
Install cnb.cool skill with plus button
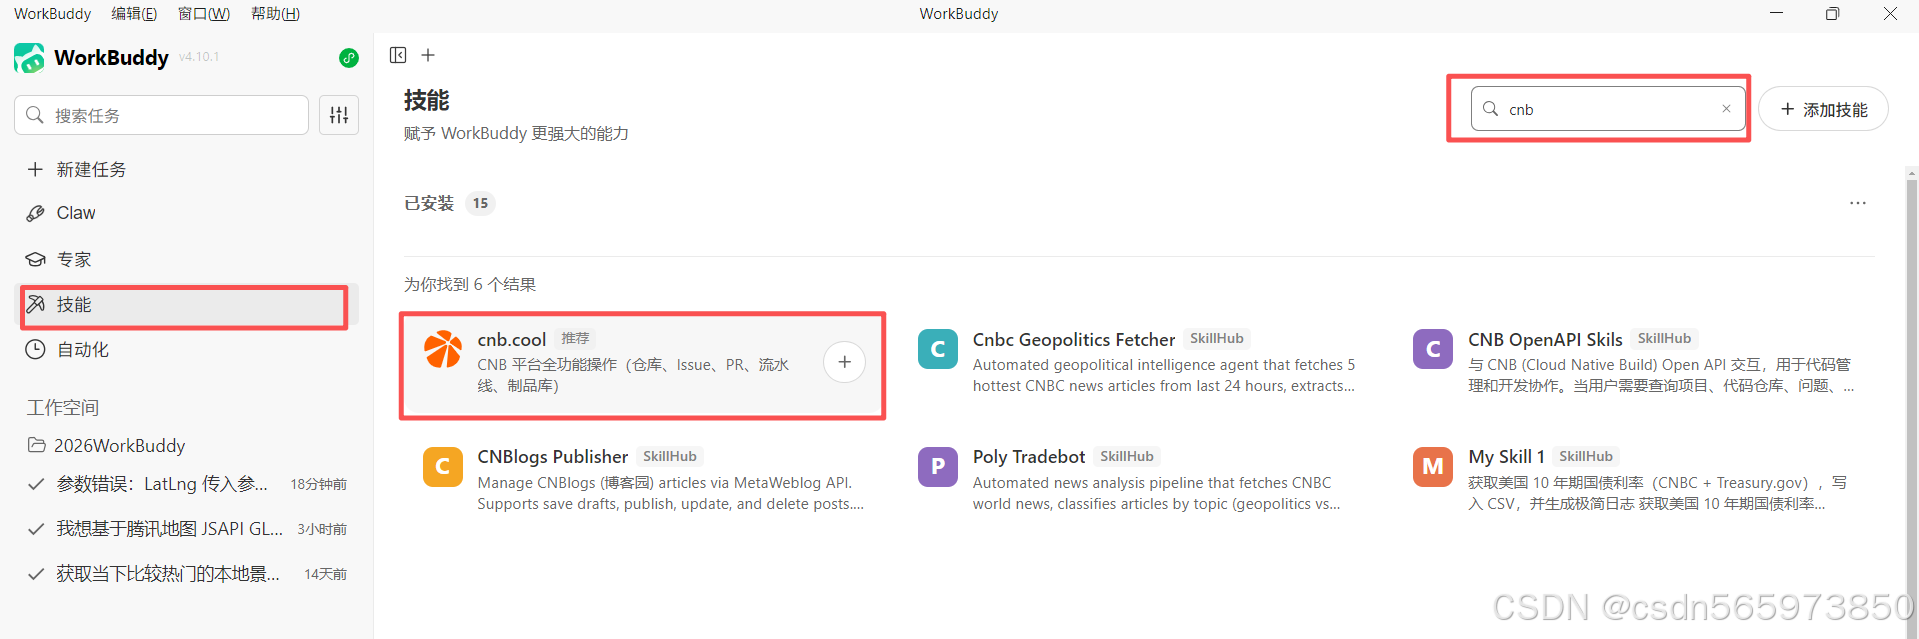845,362
